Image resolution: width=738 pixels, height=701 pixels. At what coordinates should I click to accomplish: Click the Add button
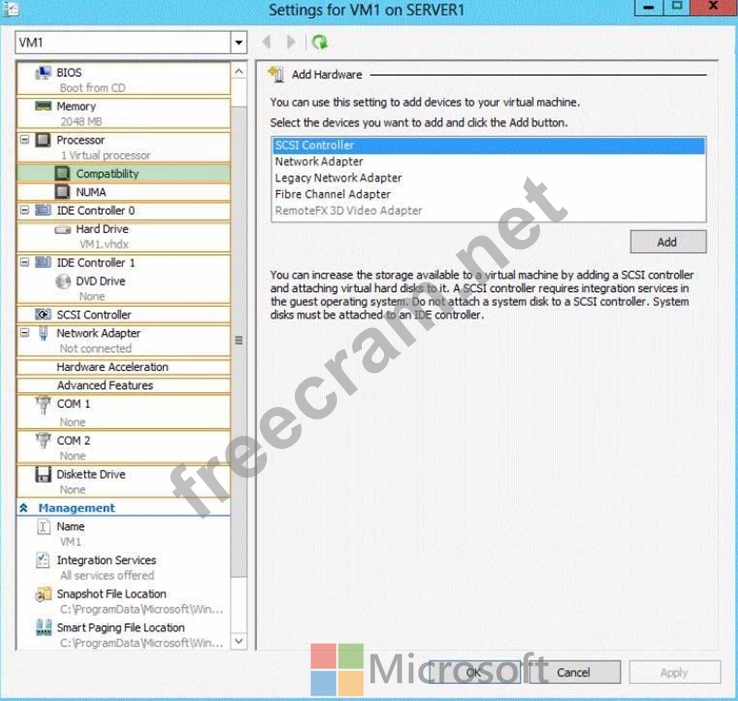[x=668, y=242]
